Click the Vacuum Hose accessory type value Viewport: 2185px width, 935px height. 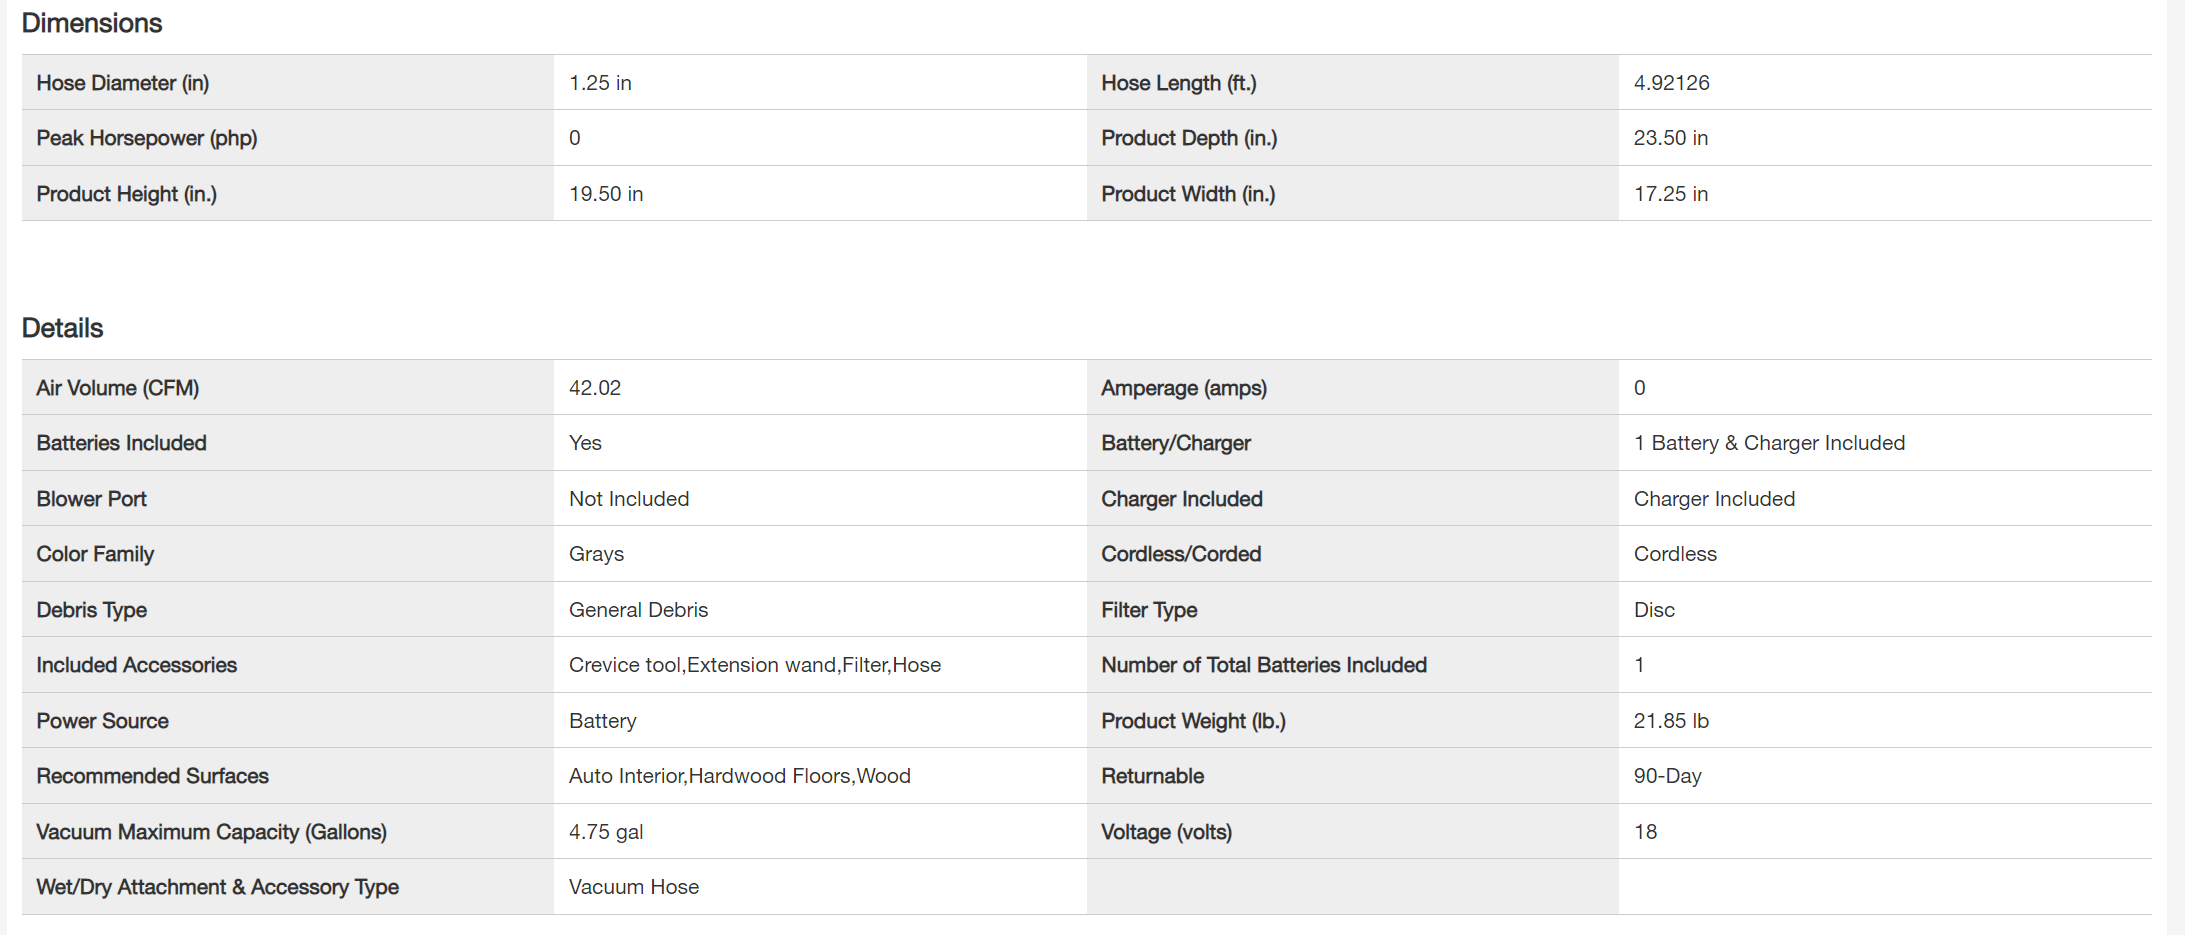633,887
